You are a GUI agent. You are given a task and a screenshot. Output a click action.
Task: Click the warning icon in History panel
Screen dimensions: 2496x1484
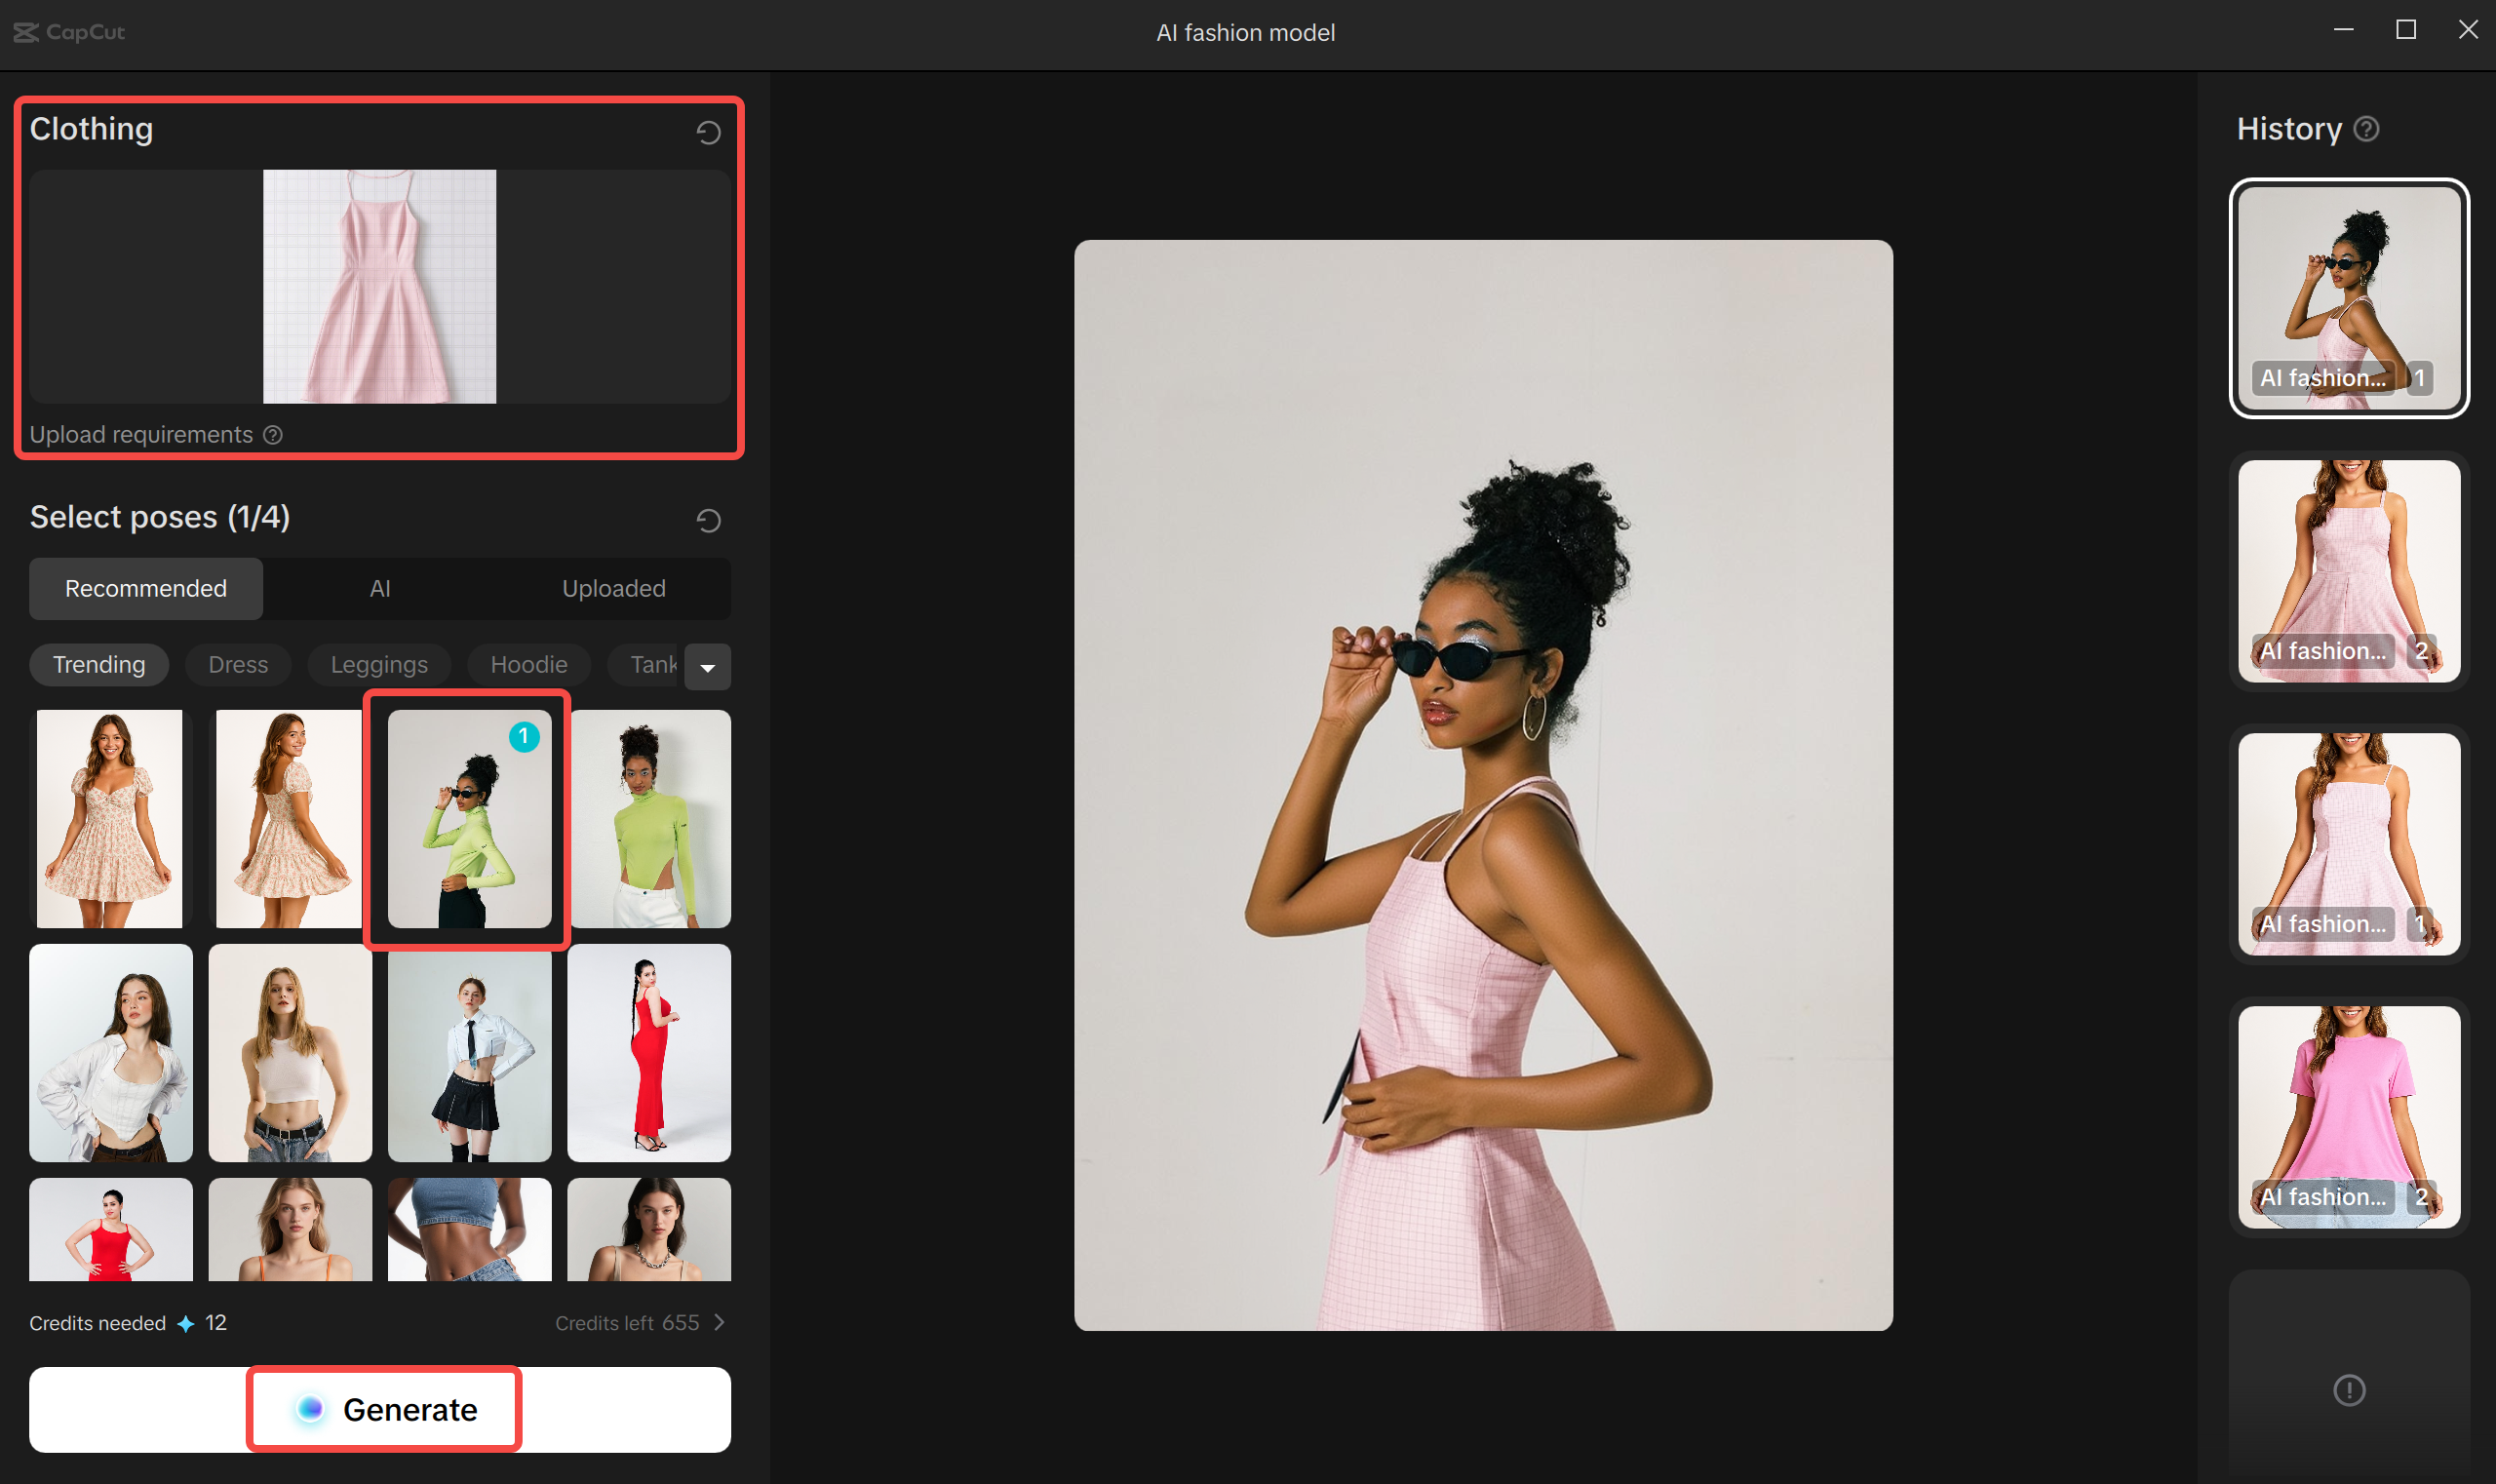tap(2348, 1390)
